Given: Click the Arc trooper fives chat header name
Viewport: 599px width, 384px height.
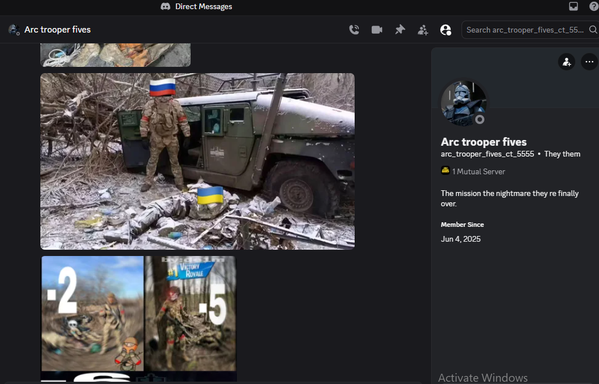Looking at the screenshot, I should click(57, 30).
